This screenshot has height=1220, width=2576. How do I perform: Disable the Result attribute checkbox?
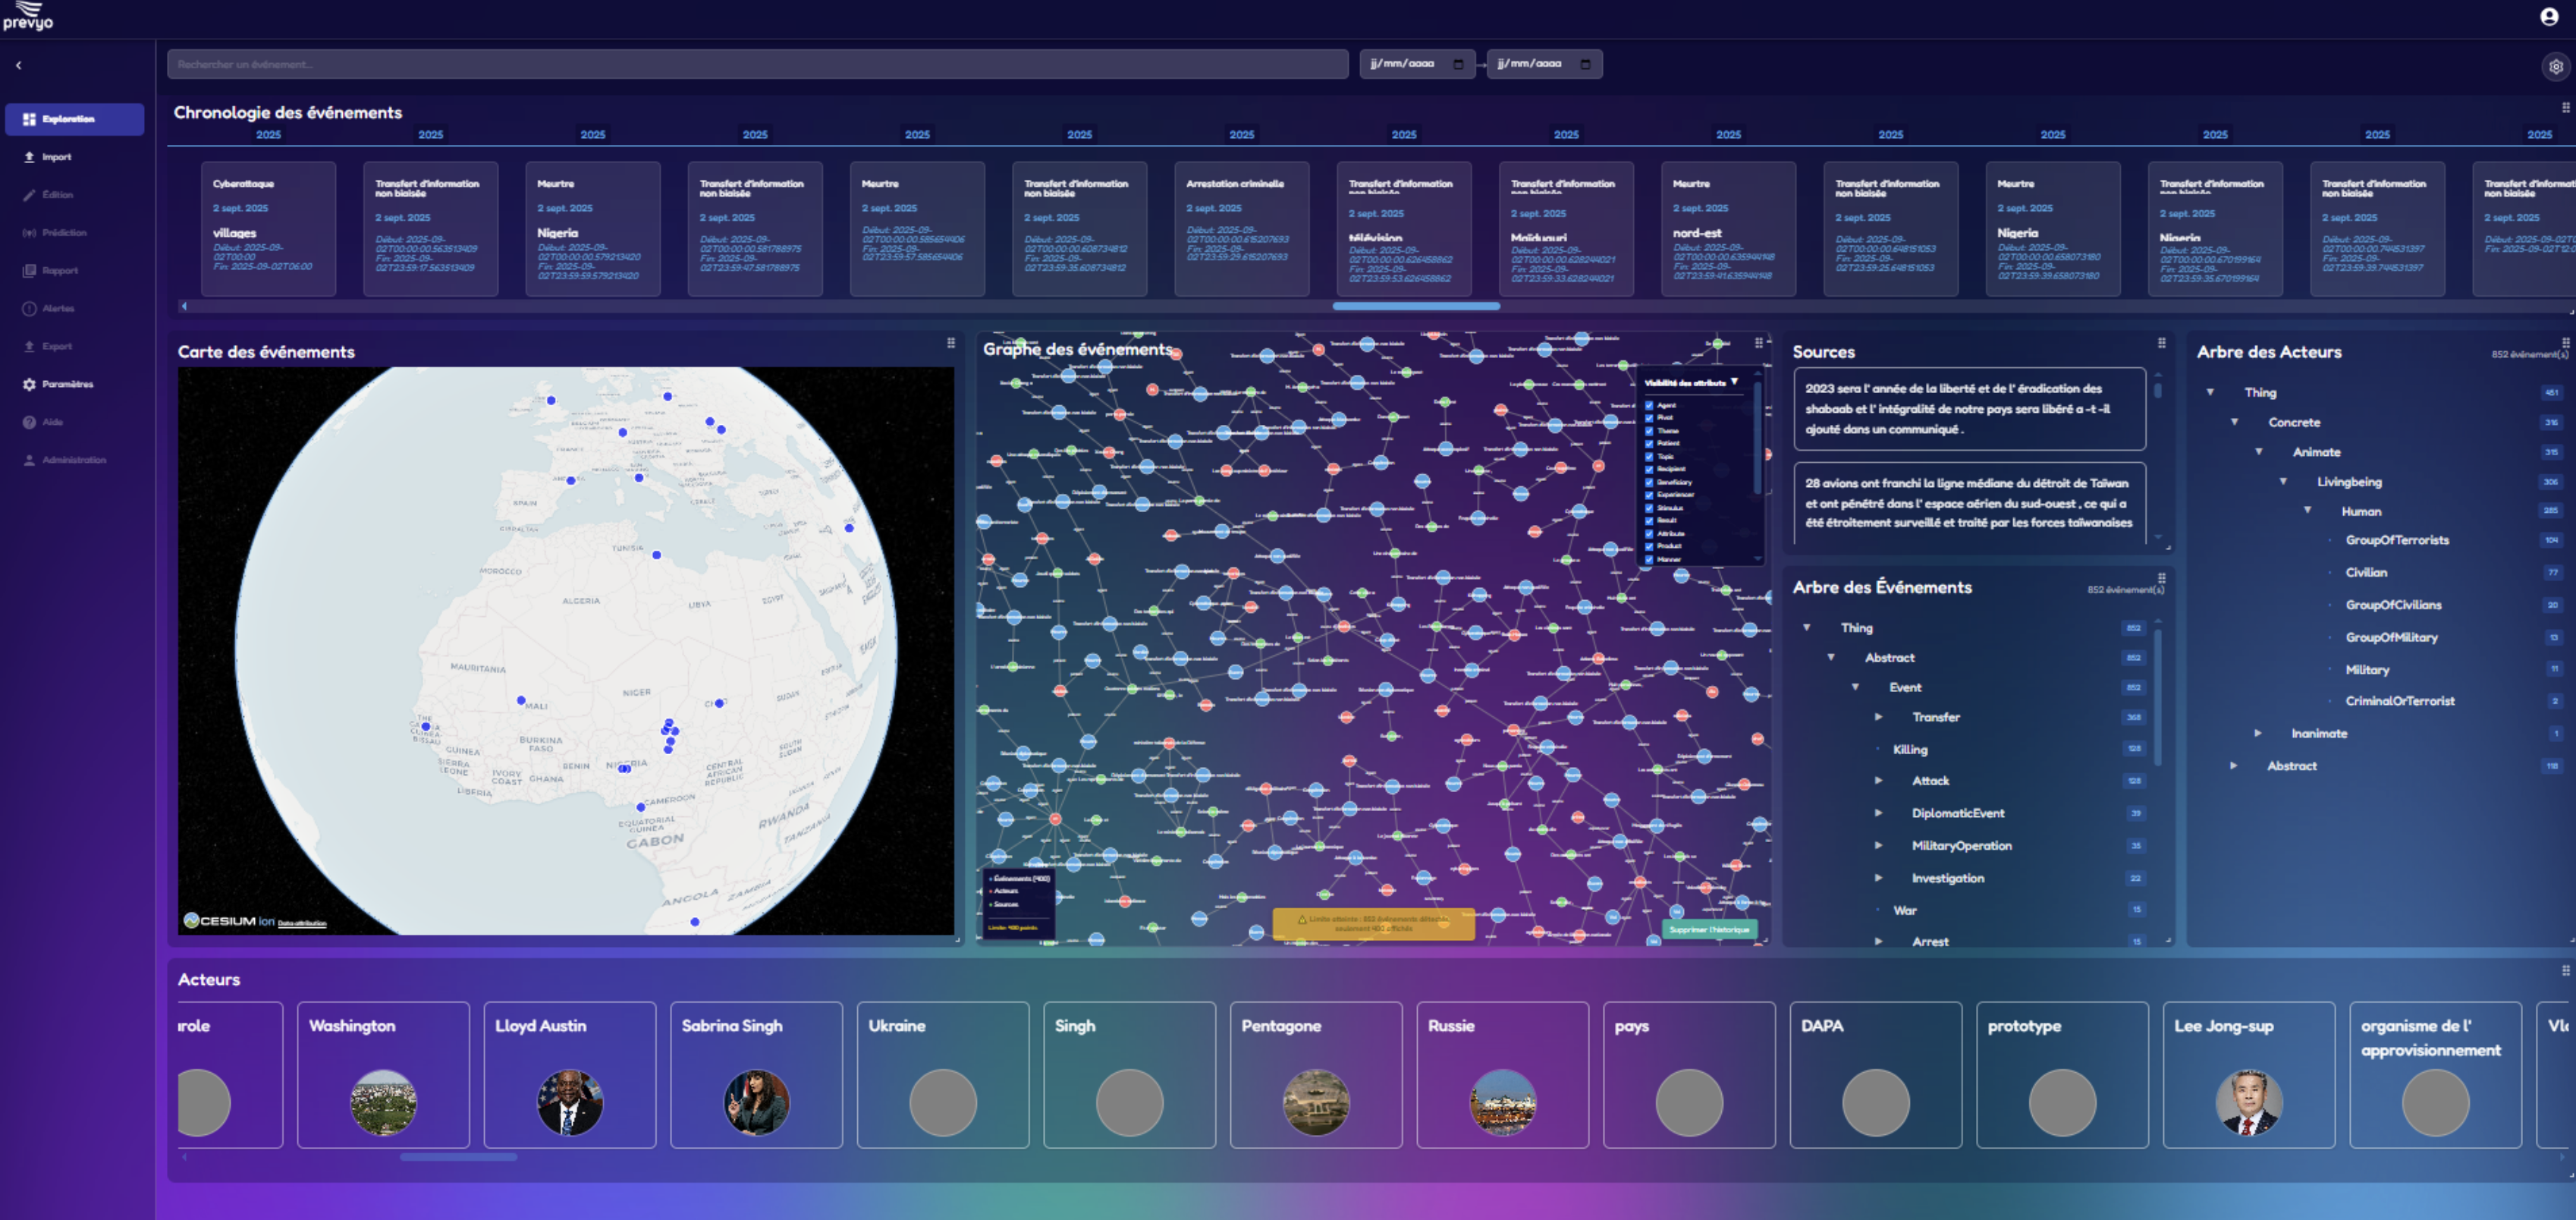click(x=1649, y=520)
